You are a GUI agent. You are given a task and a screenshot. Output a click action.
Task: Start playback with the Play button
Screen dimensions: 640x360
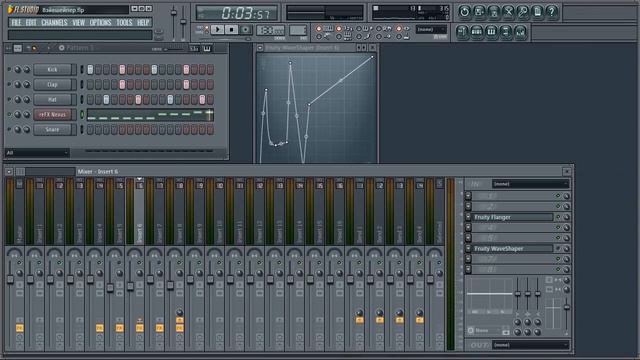point(218,29)
